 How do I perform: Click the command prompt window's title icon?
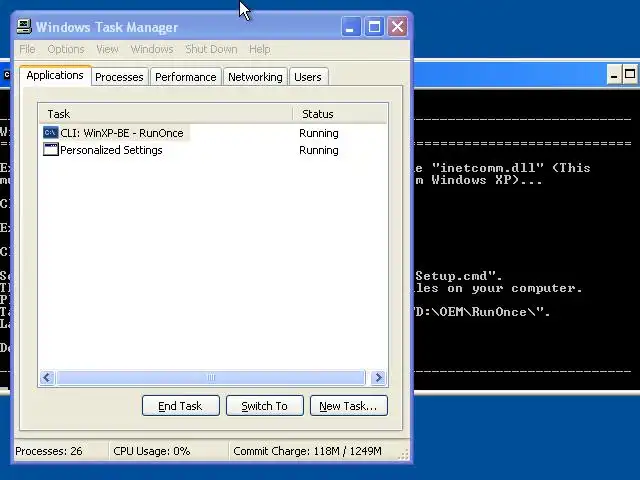6,75
